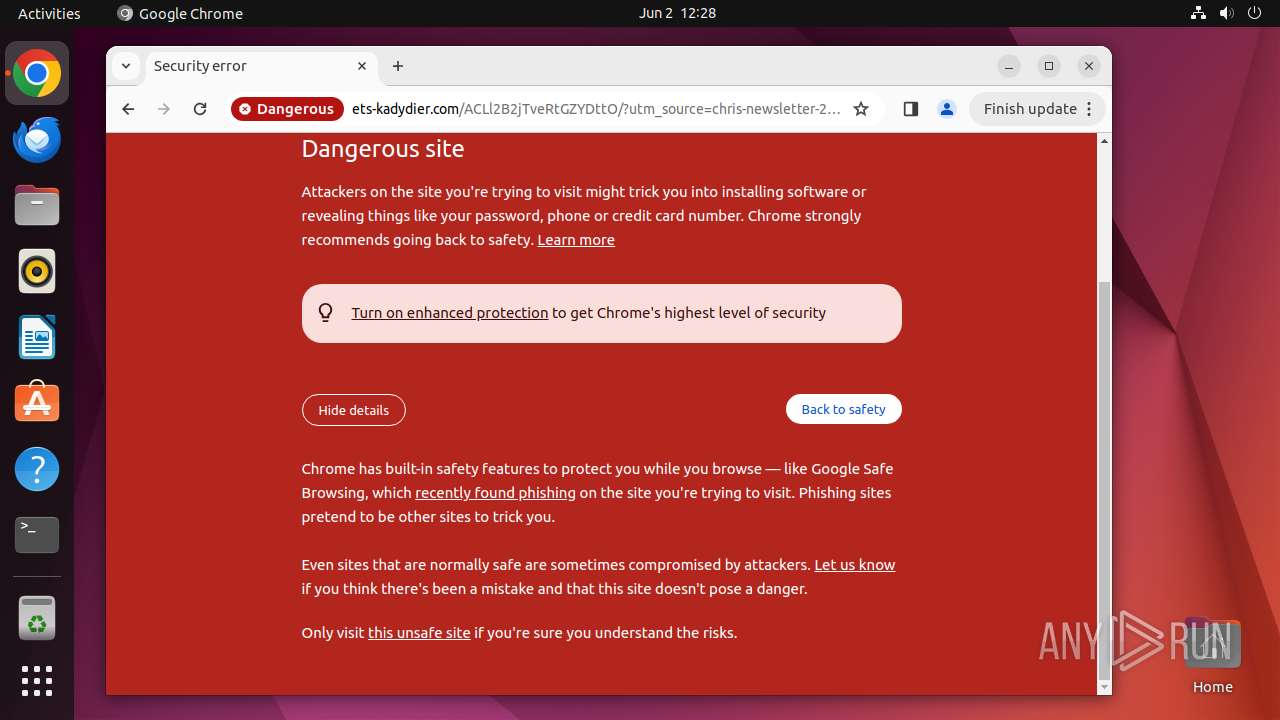Click the Dangerous site heading

[x=383, y=149]
